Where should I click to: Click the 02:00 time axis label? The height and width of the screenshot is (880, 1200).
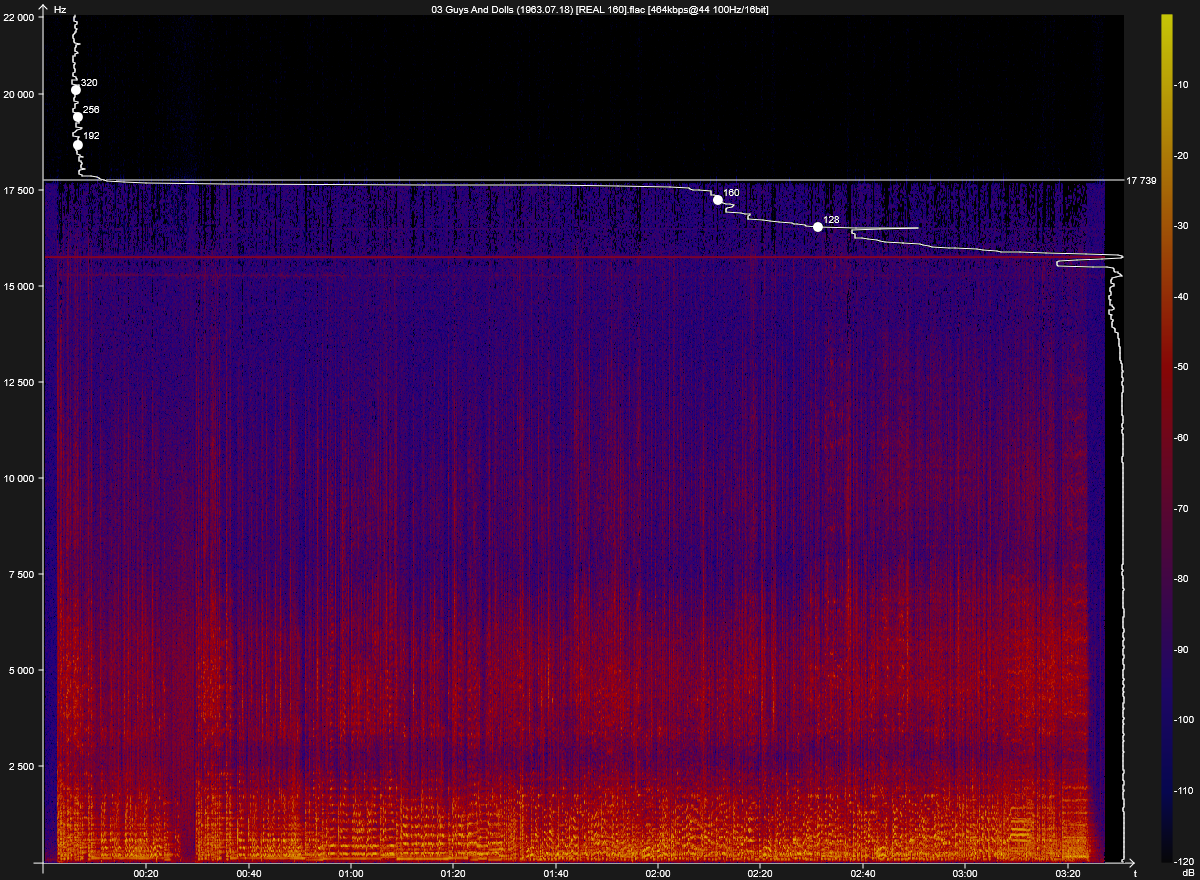[658, 873]
